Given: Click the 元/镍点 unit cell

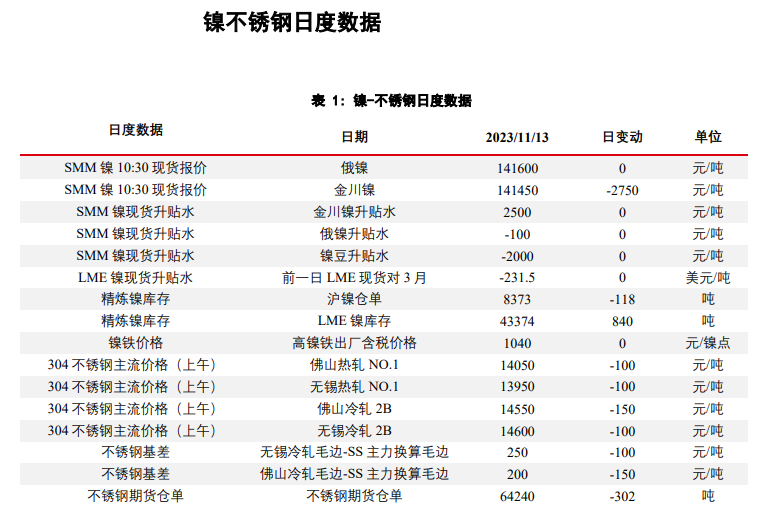Looking at the screenshot, I should click(x=707, y=343).
